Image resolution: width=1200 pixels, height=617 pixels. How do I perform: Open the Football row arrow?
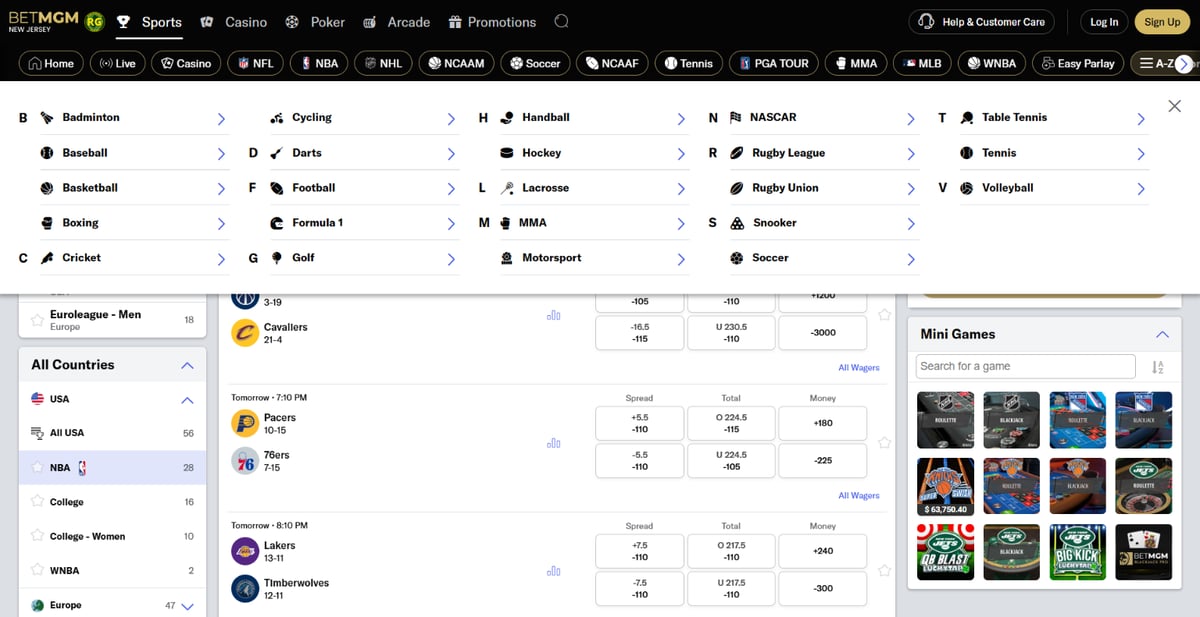click(x=451, y=189)
